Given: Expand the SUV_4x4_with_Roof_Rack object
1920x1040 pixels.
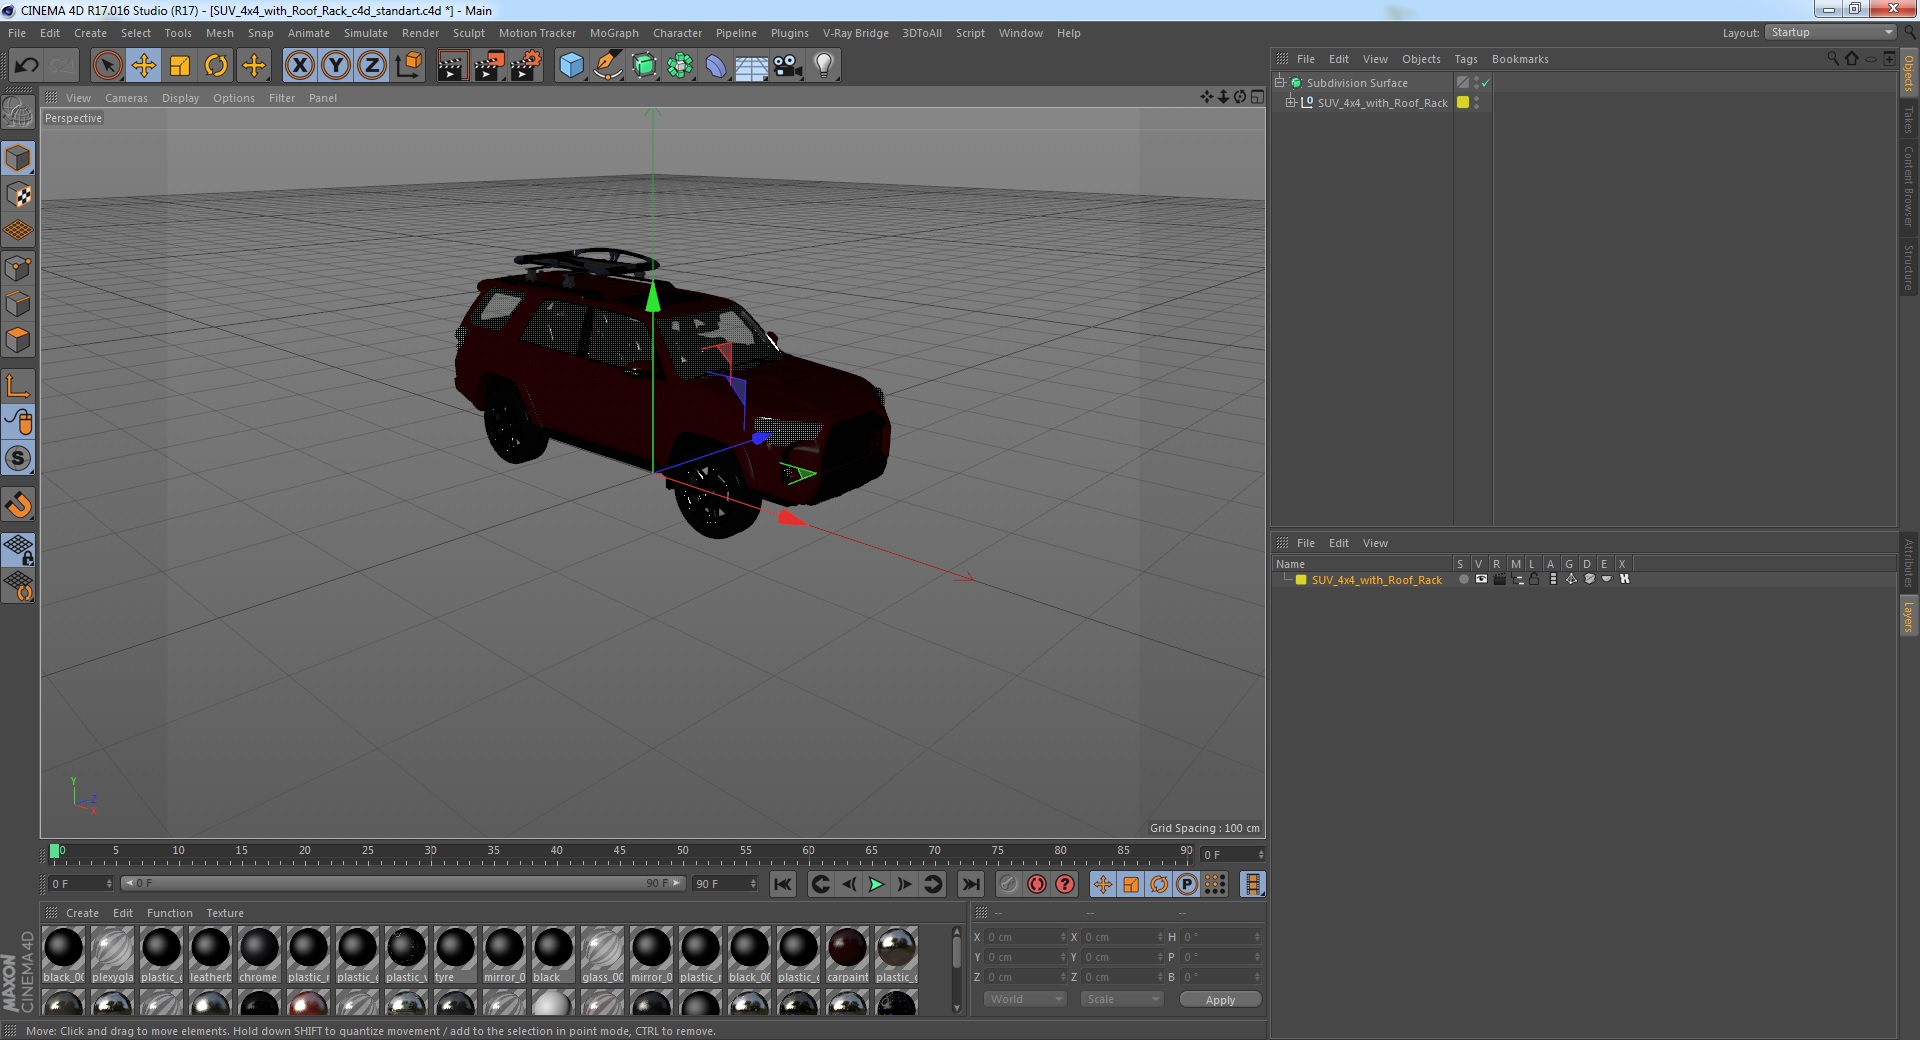Looking at the screenshot, I should pyautogui.click(x=1290, y=102).
